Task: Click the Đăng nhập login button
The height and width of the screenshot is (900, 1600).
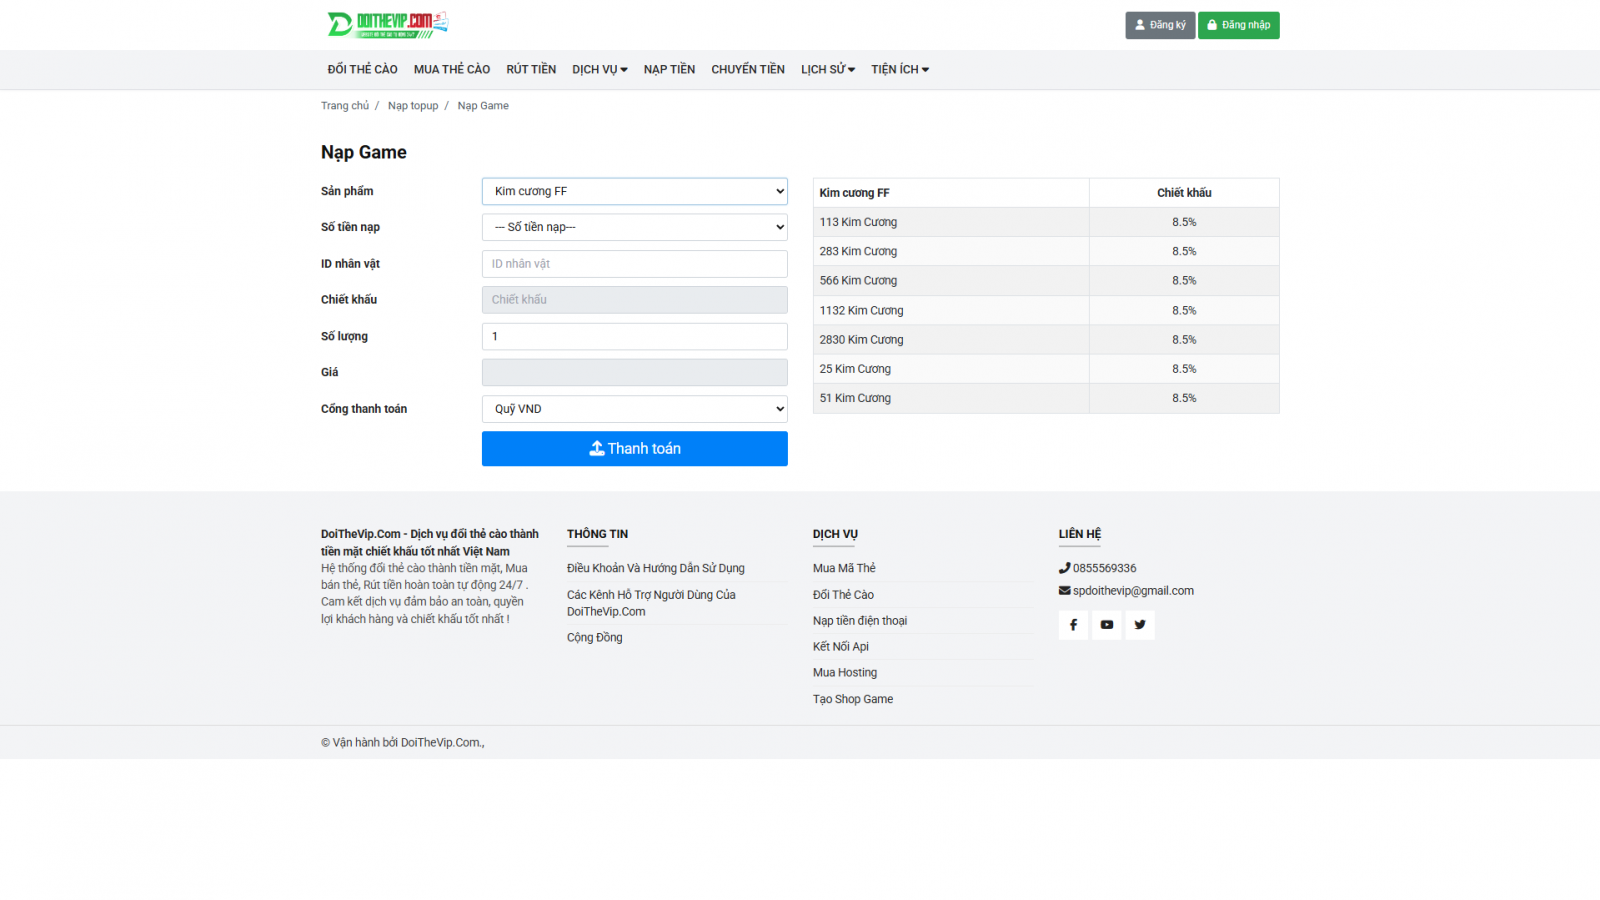Action: pyautogui.click(x=1238, y=25)
